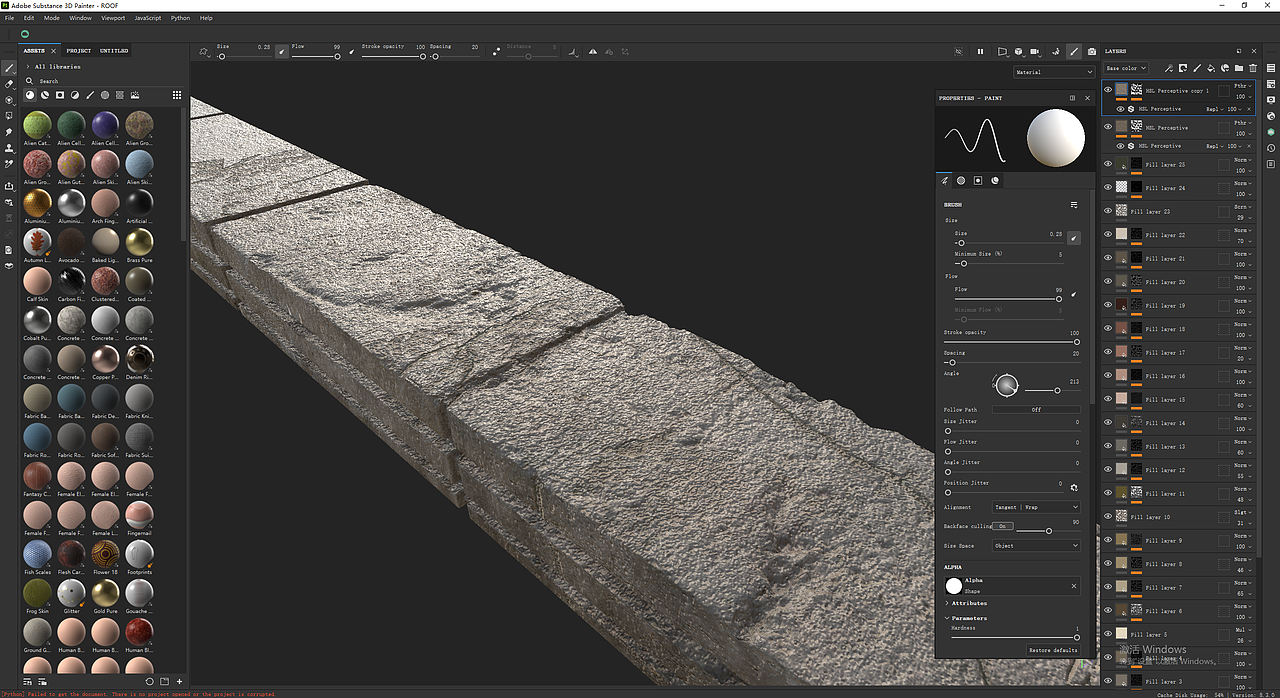Image resolution: width=1280 pixels, height=698 pixels.
Task: Toggle visibility of Fill layer 10
Action: click(x=1108, y=517)
